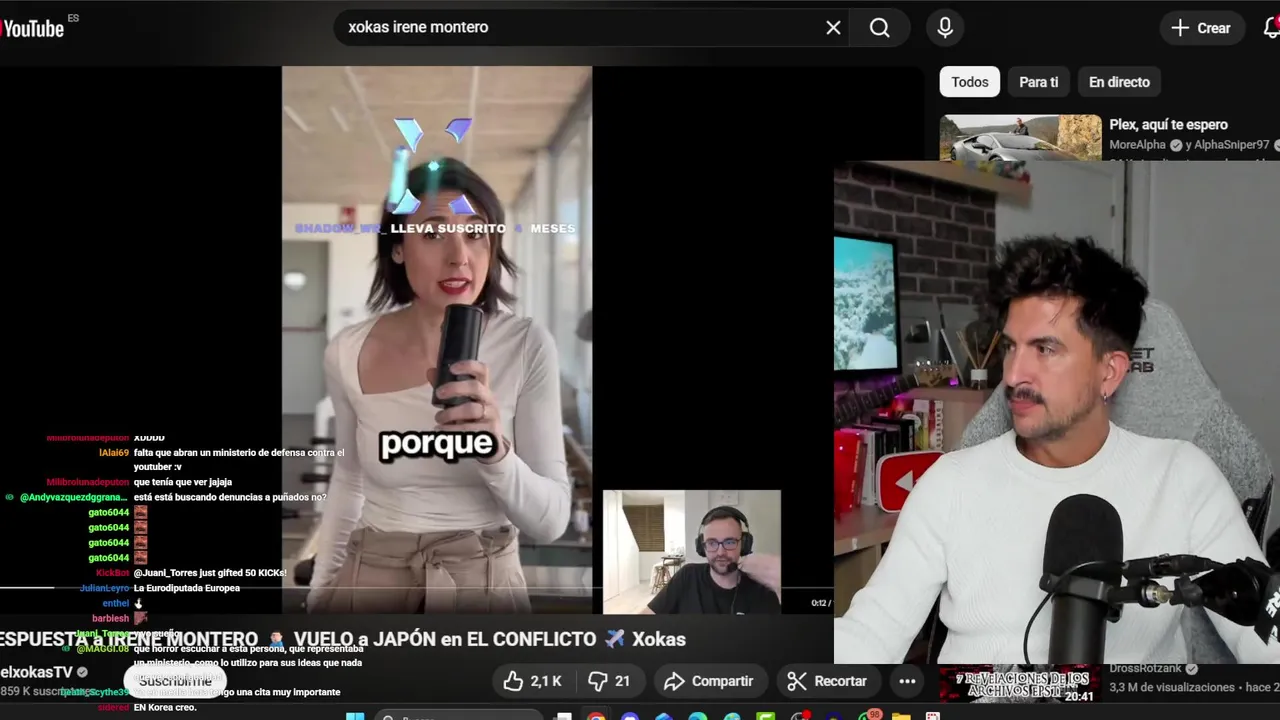Image resolution: width=1280 pixels, height=720 pixels.
Task: Click the Windows taskbar search box
Action: click(460, 716)
